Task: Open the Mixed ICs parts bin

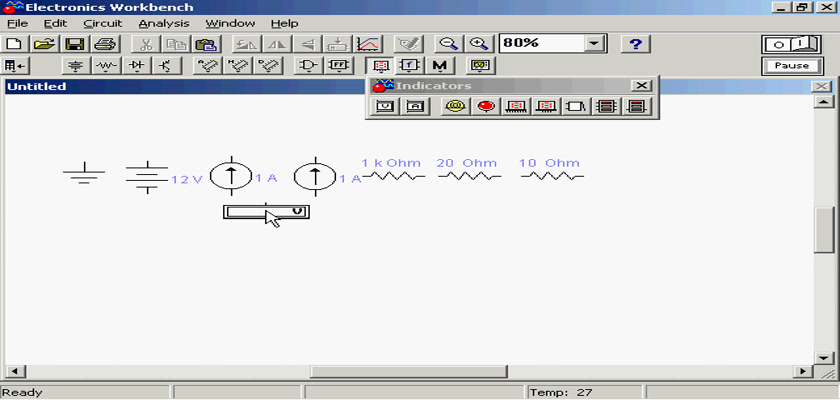Action: point(236,66)
